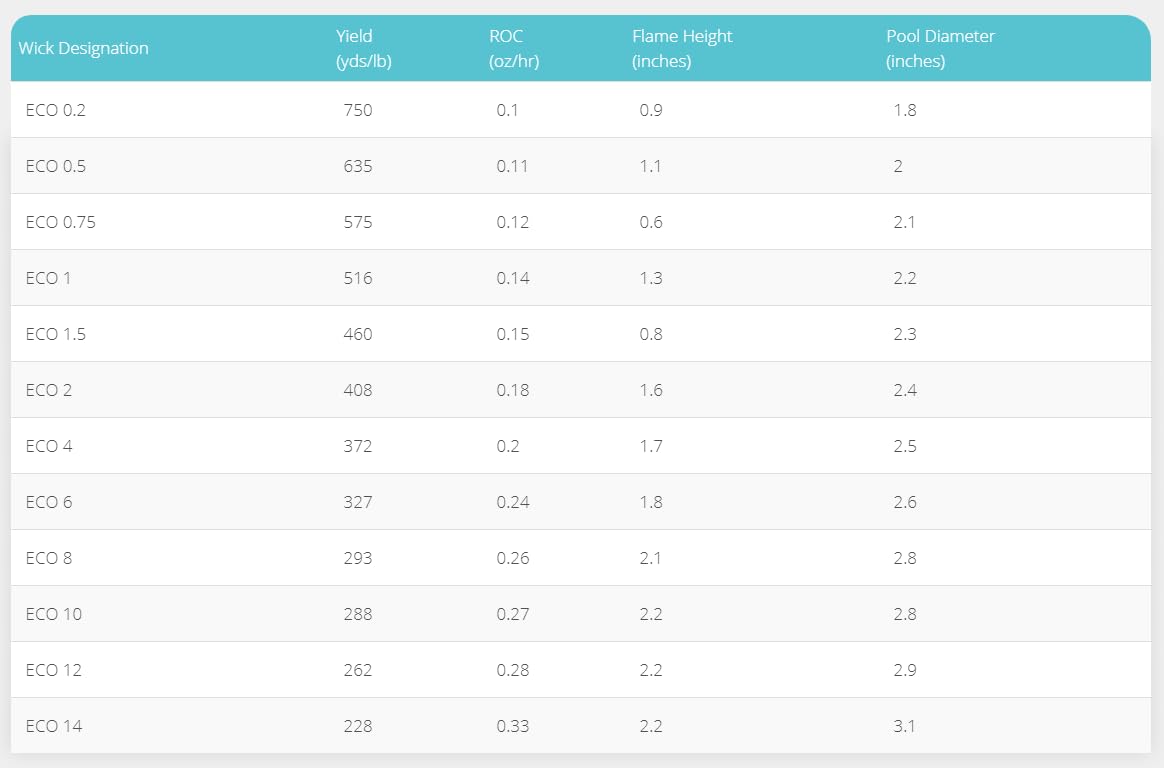The height and width of the screenshot is (768, 1164).
Task: Click the ECO 1.5 wick cell
Action: [56, 334]
